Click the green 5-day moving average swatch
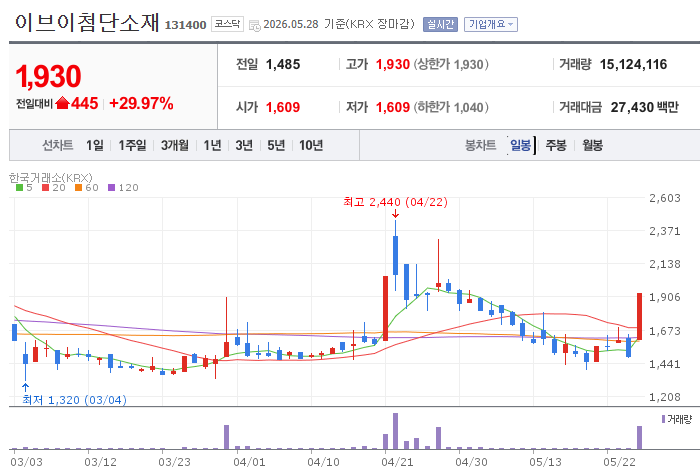 (x=19, y=188)
